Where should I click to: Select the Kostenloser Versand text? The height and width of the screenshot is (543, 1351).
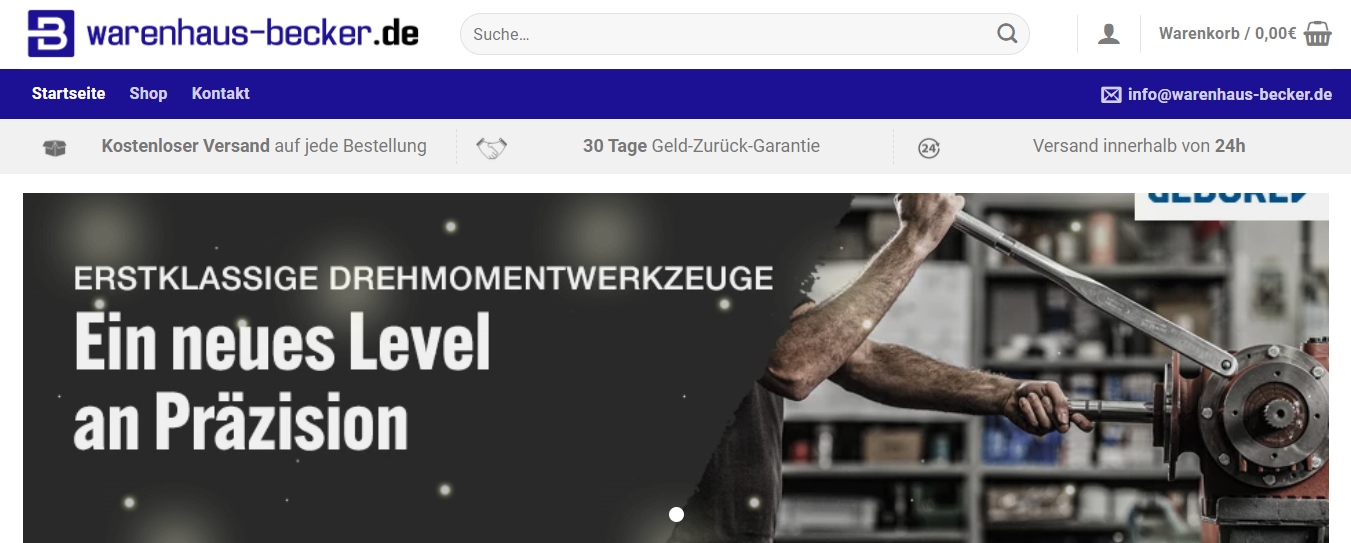pos(186,146)
